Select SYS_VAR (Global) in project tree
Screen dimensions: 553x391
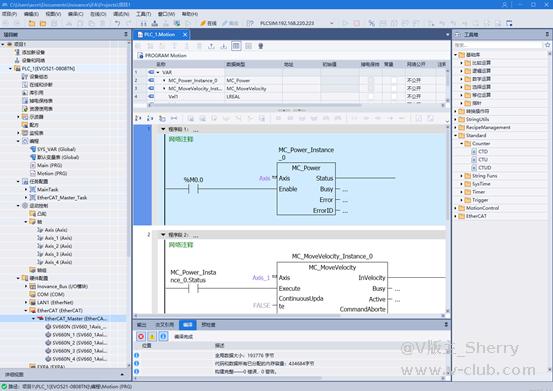(56, 149)
